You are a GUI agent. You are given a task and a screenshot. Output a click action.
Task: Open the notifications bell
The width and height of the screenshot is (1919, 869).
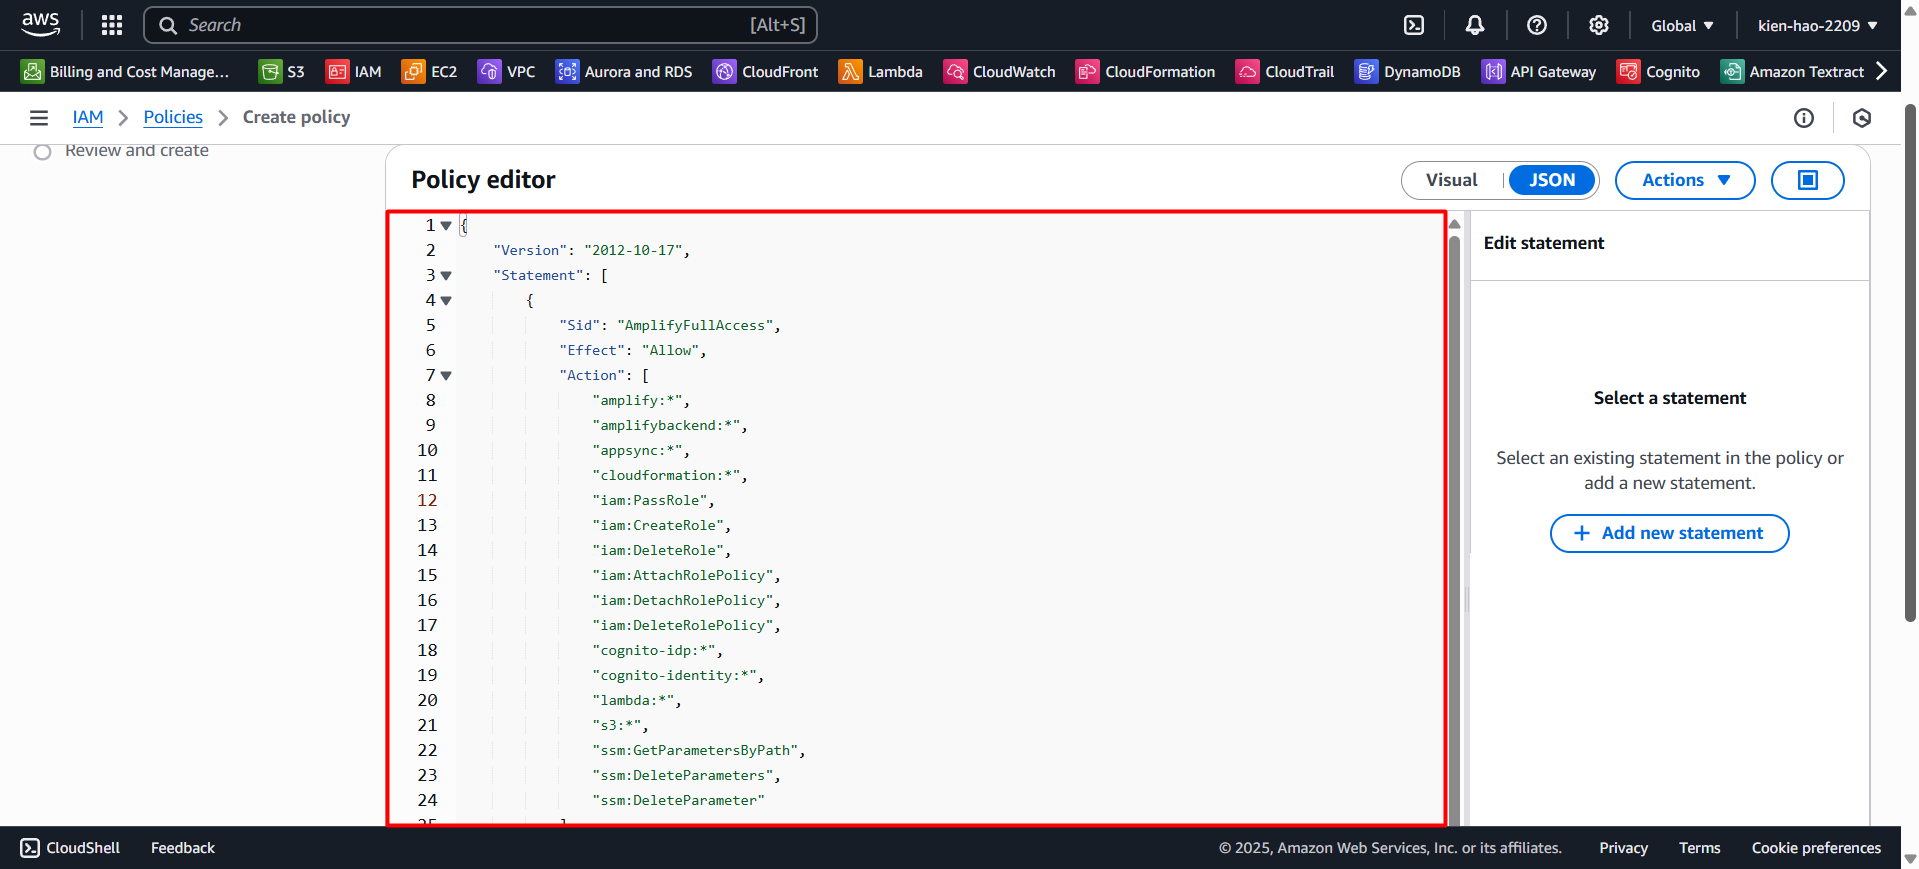[1475, 25]
